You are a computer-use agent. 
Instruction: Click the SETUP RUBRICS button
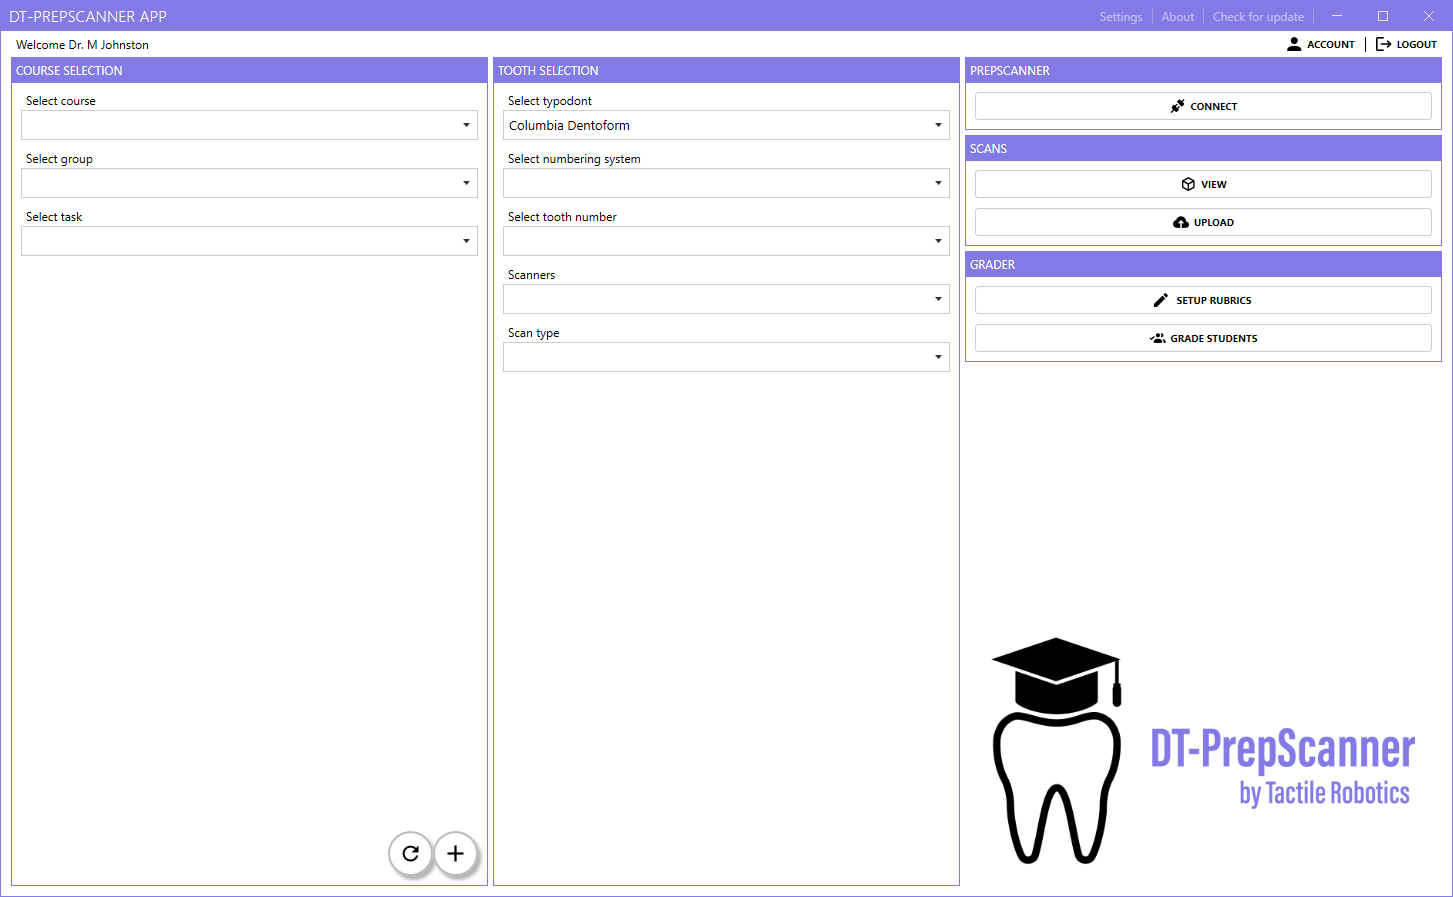pos(1203,300)
